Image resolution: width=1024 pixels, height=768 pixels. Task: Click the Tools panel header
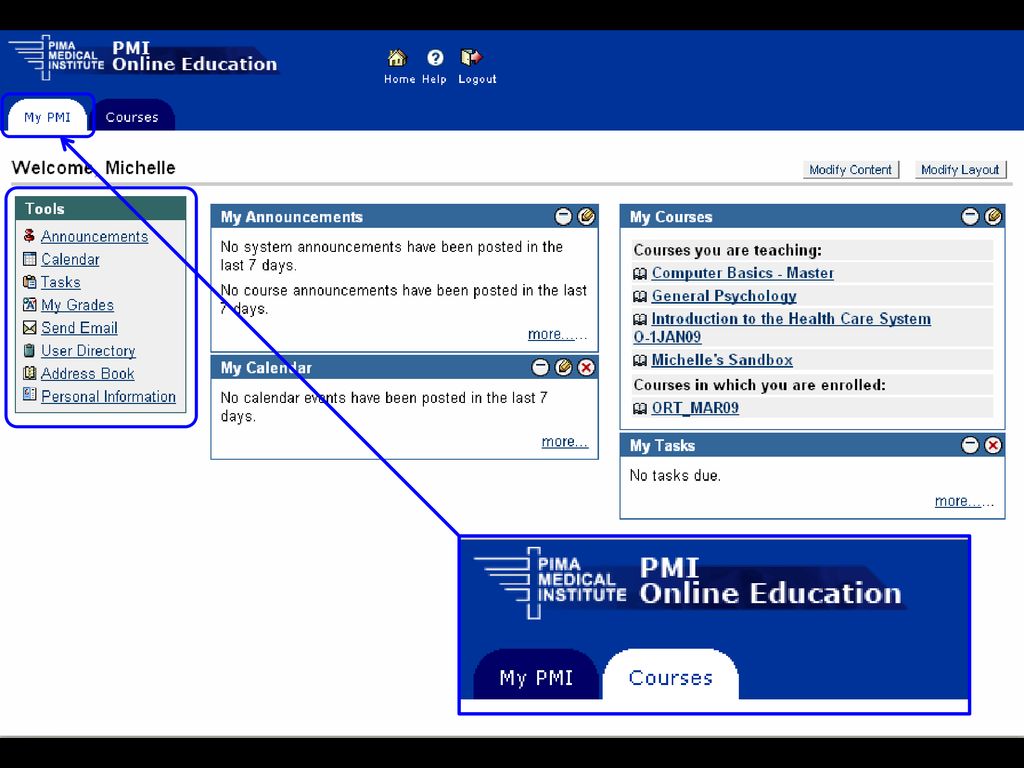[101, 209]
